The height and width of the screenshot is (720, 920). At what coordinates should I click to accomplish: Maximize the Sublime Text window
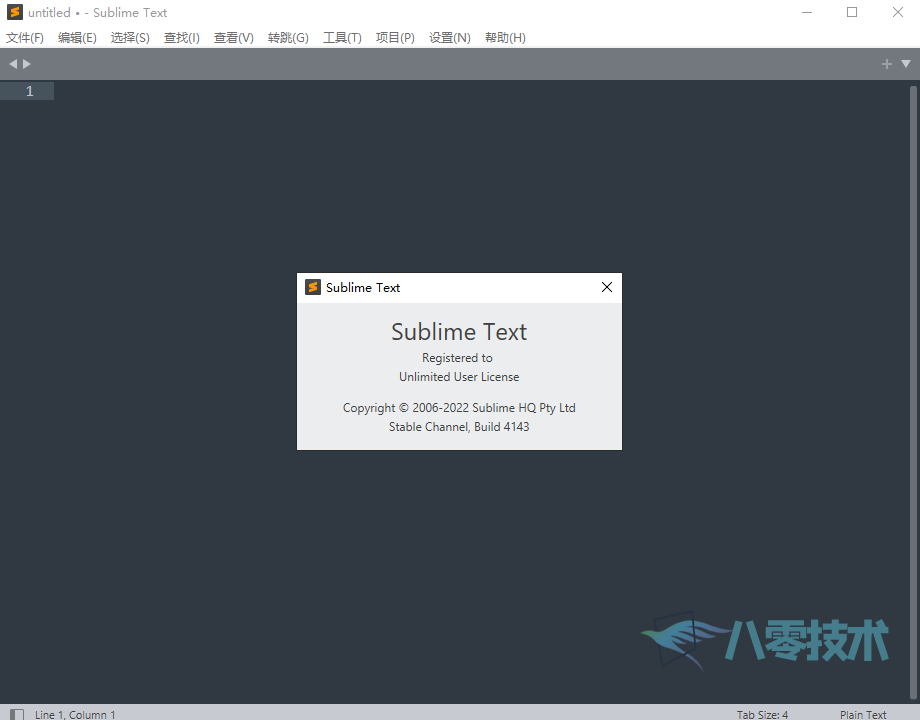coord(852,13)
